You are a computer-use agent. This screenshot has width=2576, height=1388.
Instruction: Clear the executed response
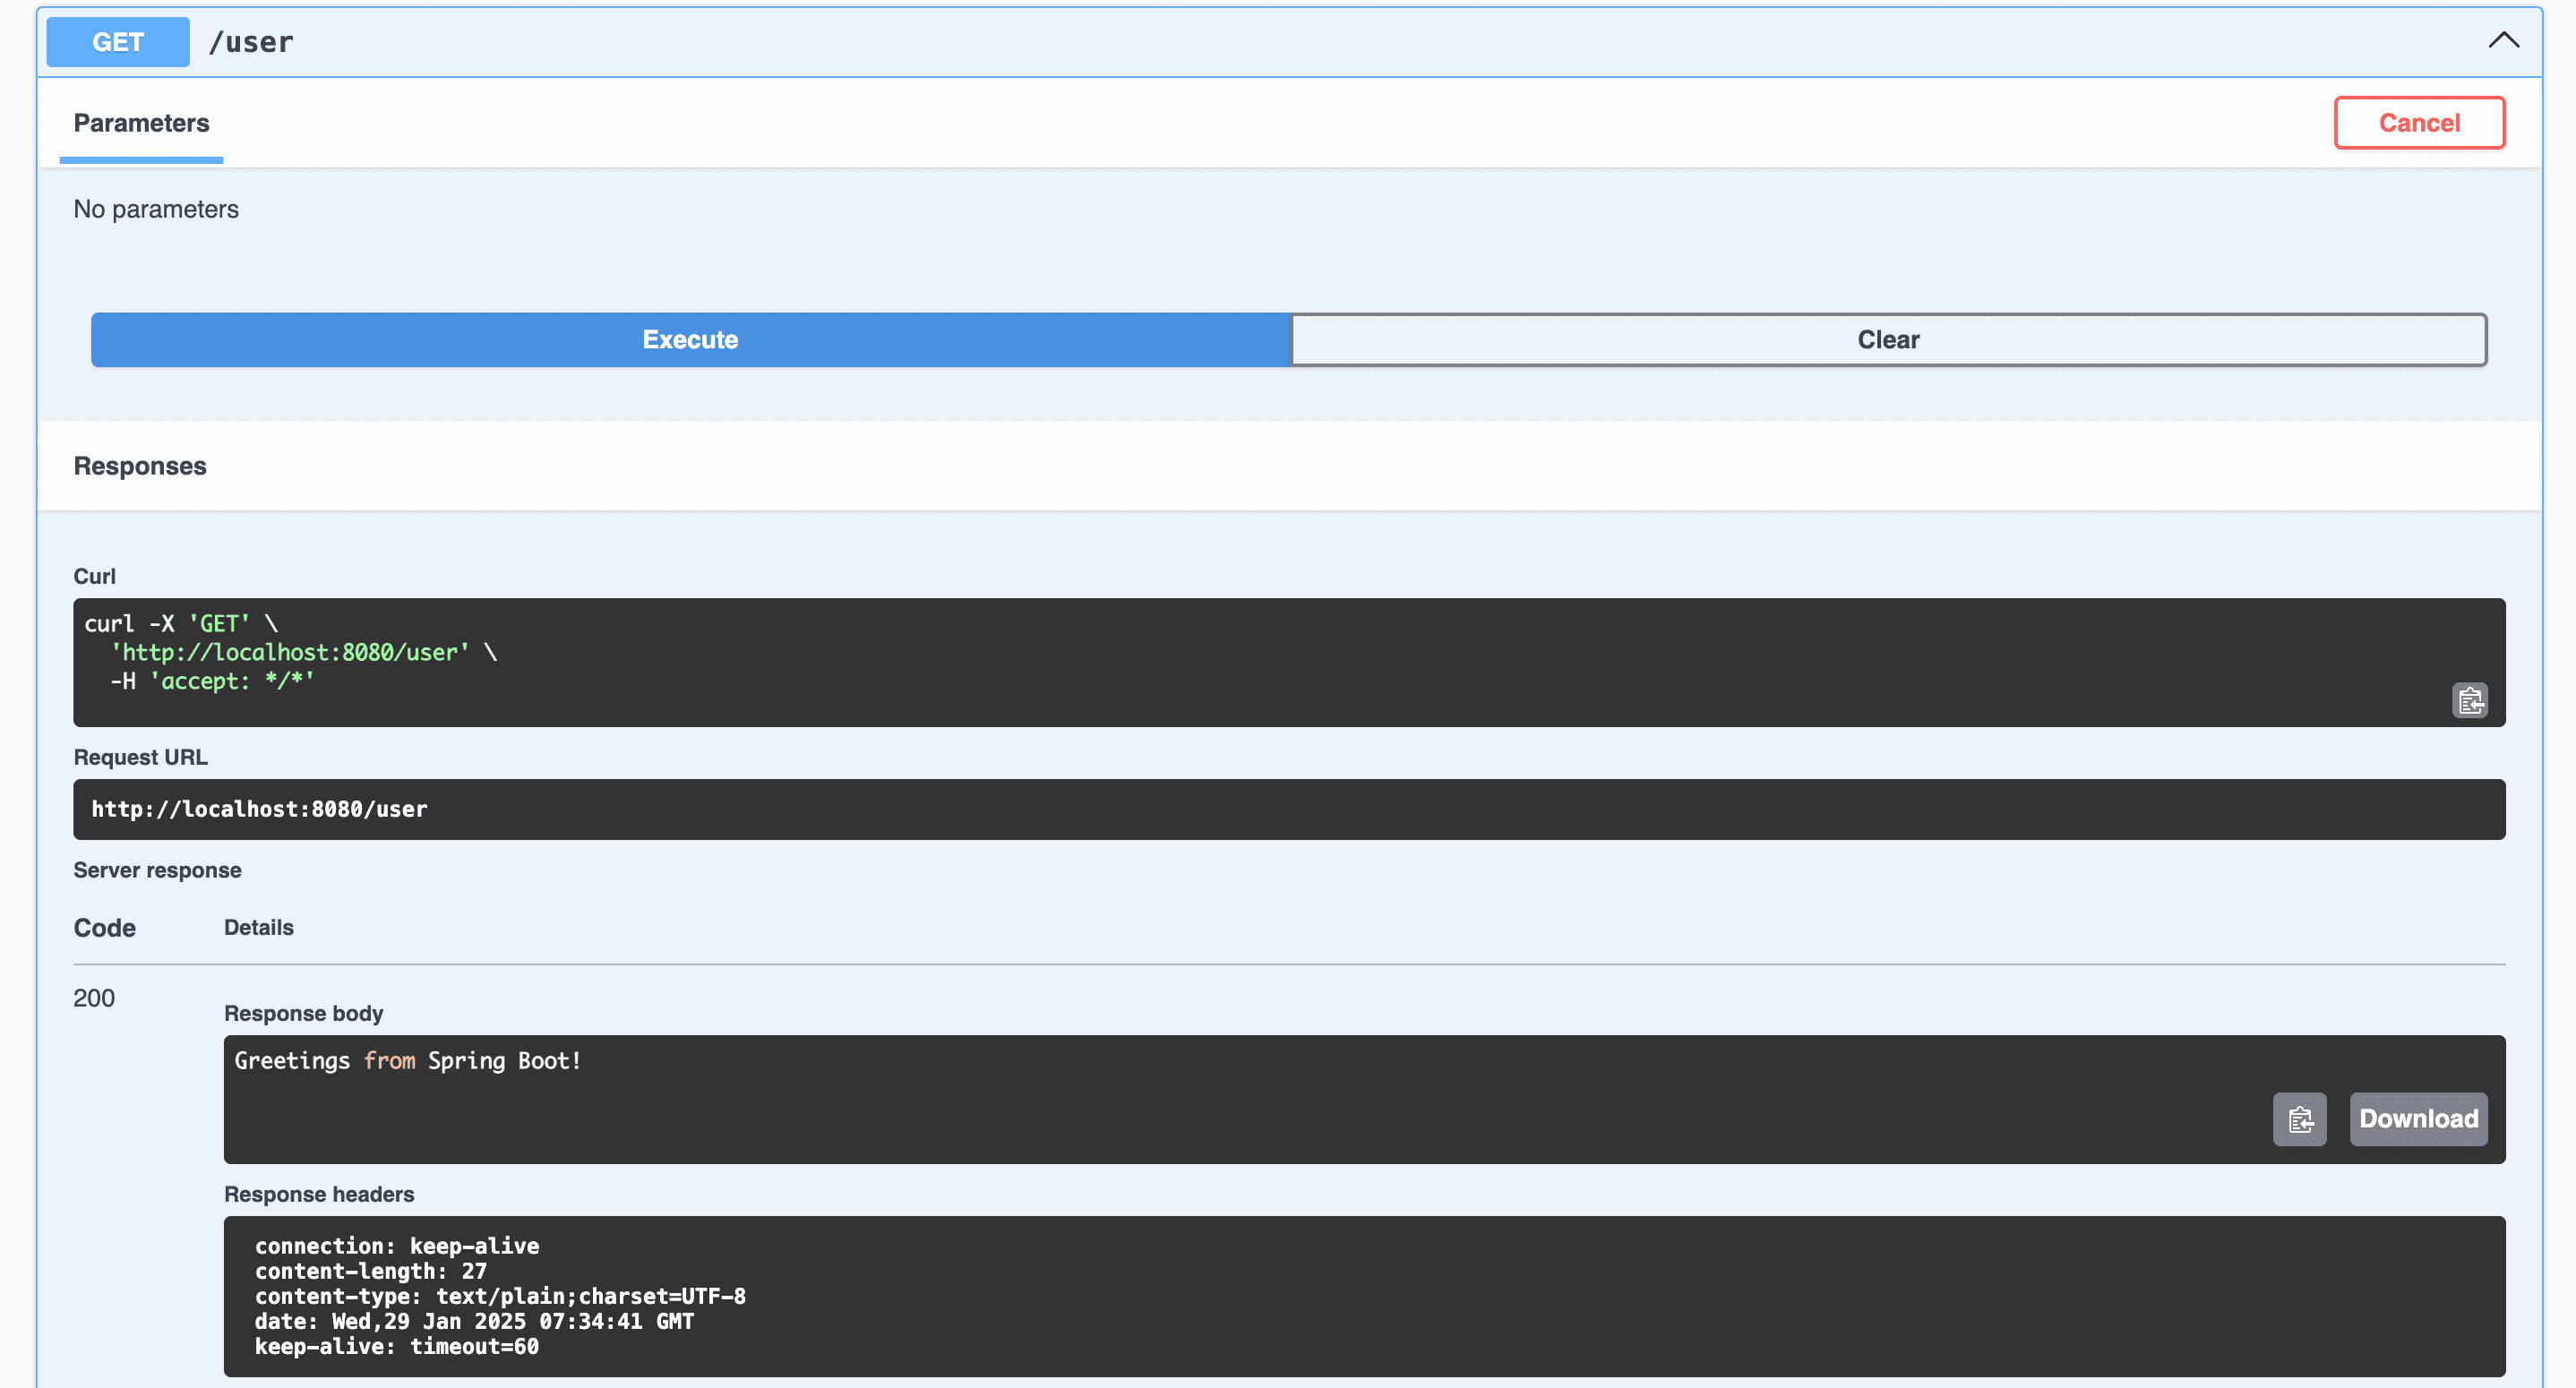(x=1888, y=340)
